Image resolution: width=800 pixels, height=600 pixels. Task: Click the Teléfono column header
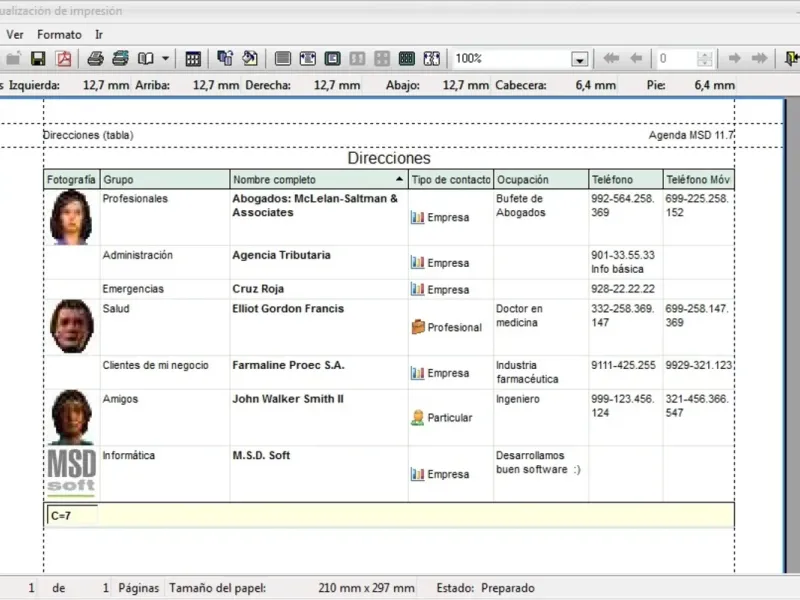[624, 180]
